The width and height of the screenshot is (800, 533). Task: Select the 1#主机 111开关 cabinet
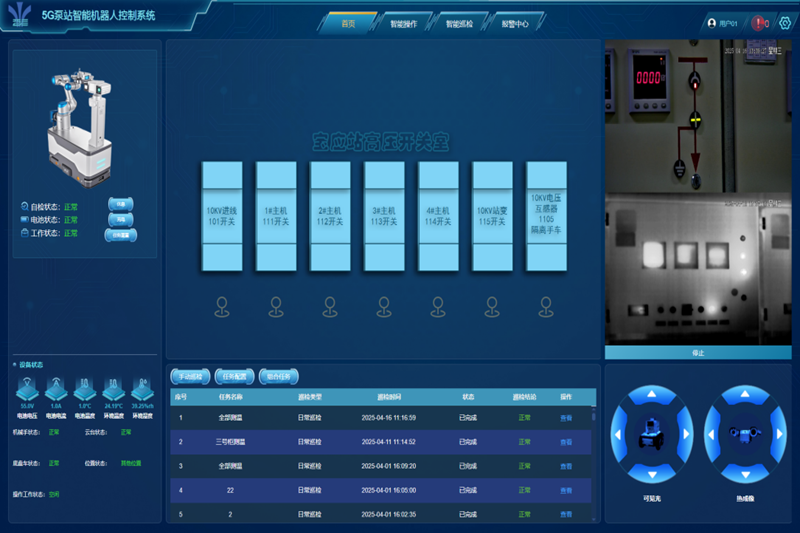pyautogui.click(x=276, y=216)
